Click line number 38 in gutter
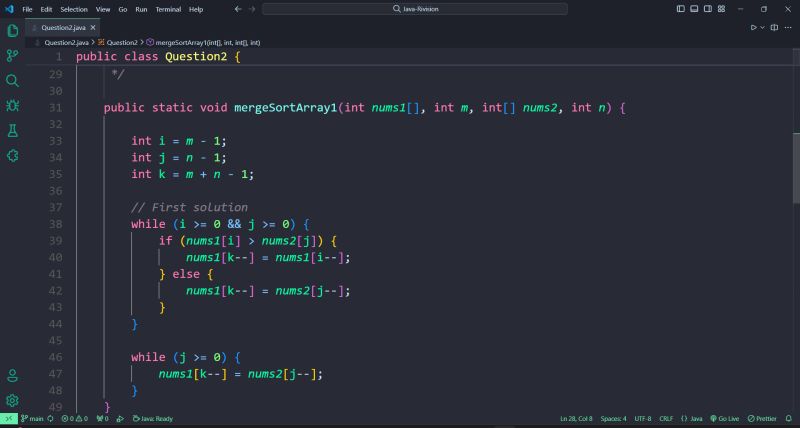800x428 pixels. tap(55, 224)
